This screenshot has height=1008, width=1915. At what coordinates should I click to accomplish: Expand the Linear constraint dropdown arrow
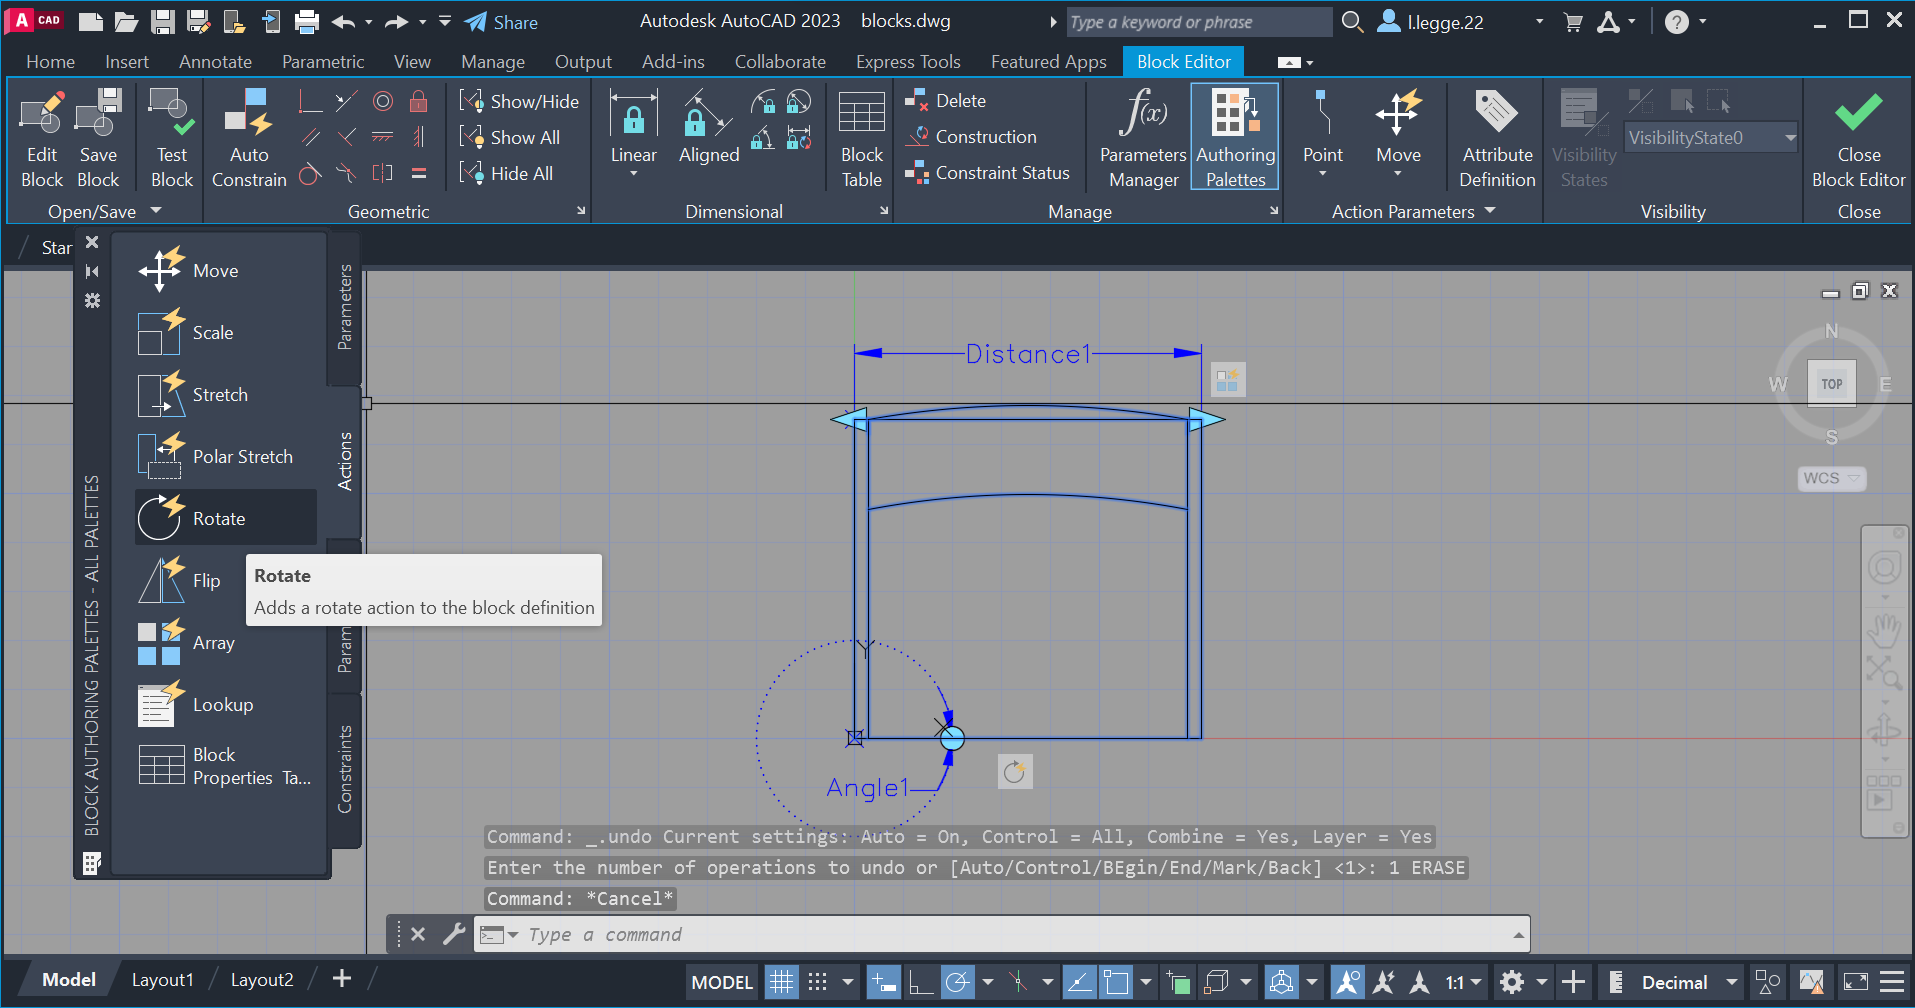[633, 174]
